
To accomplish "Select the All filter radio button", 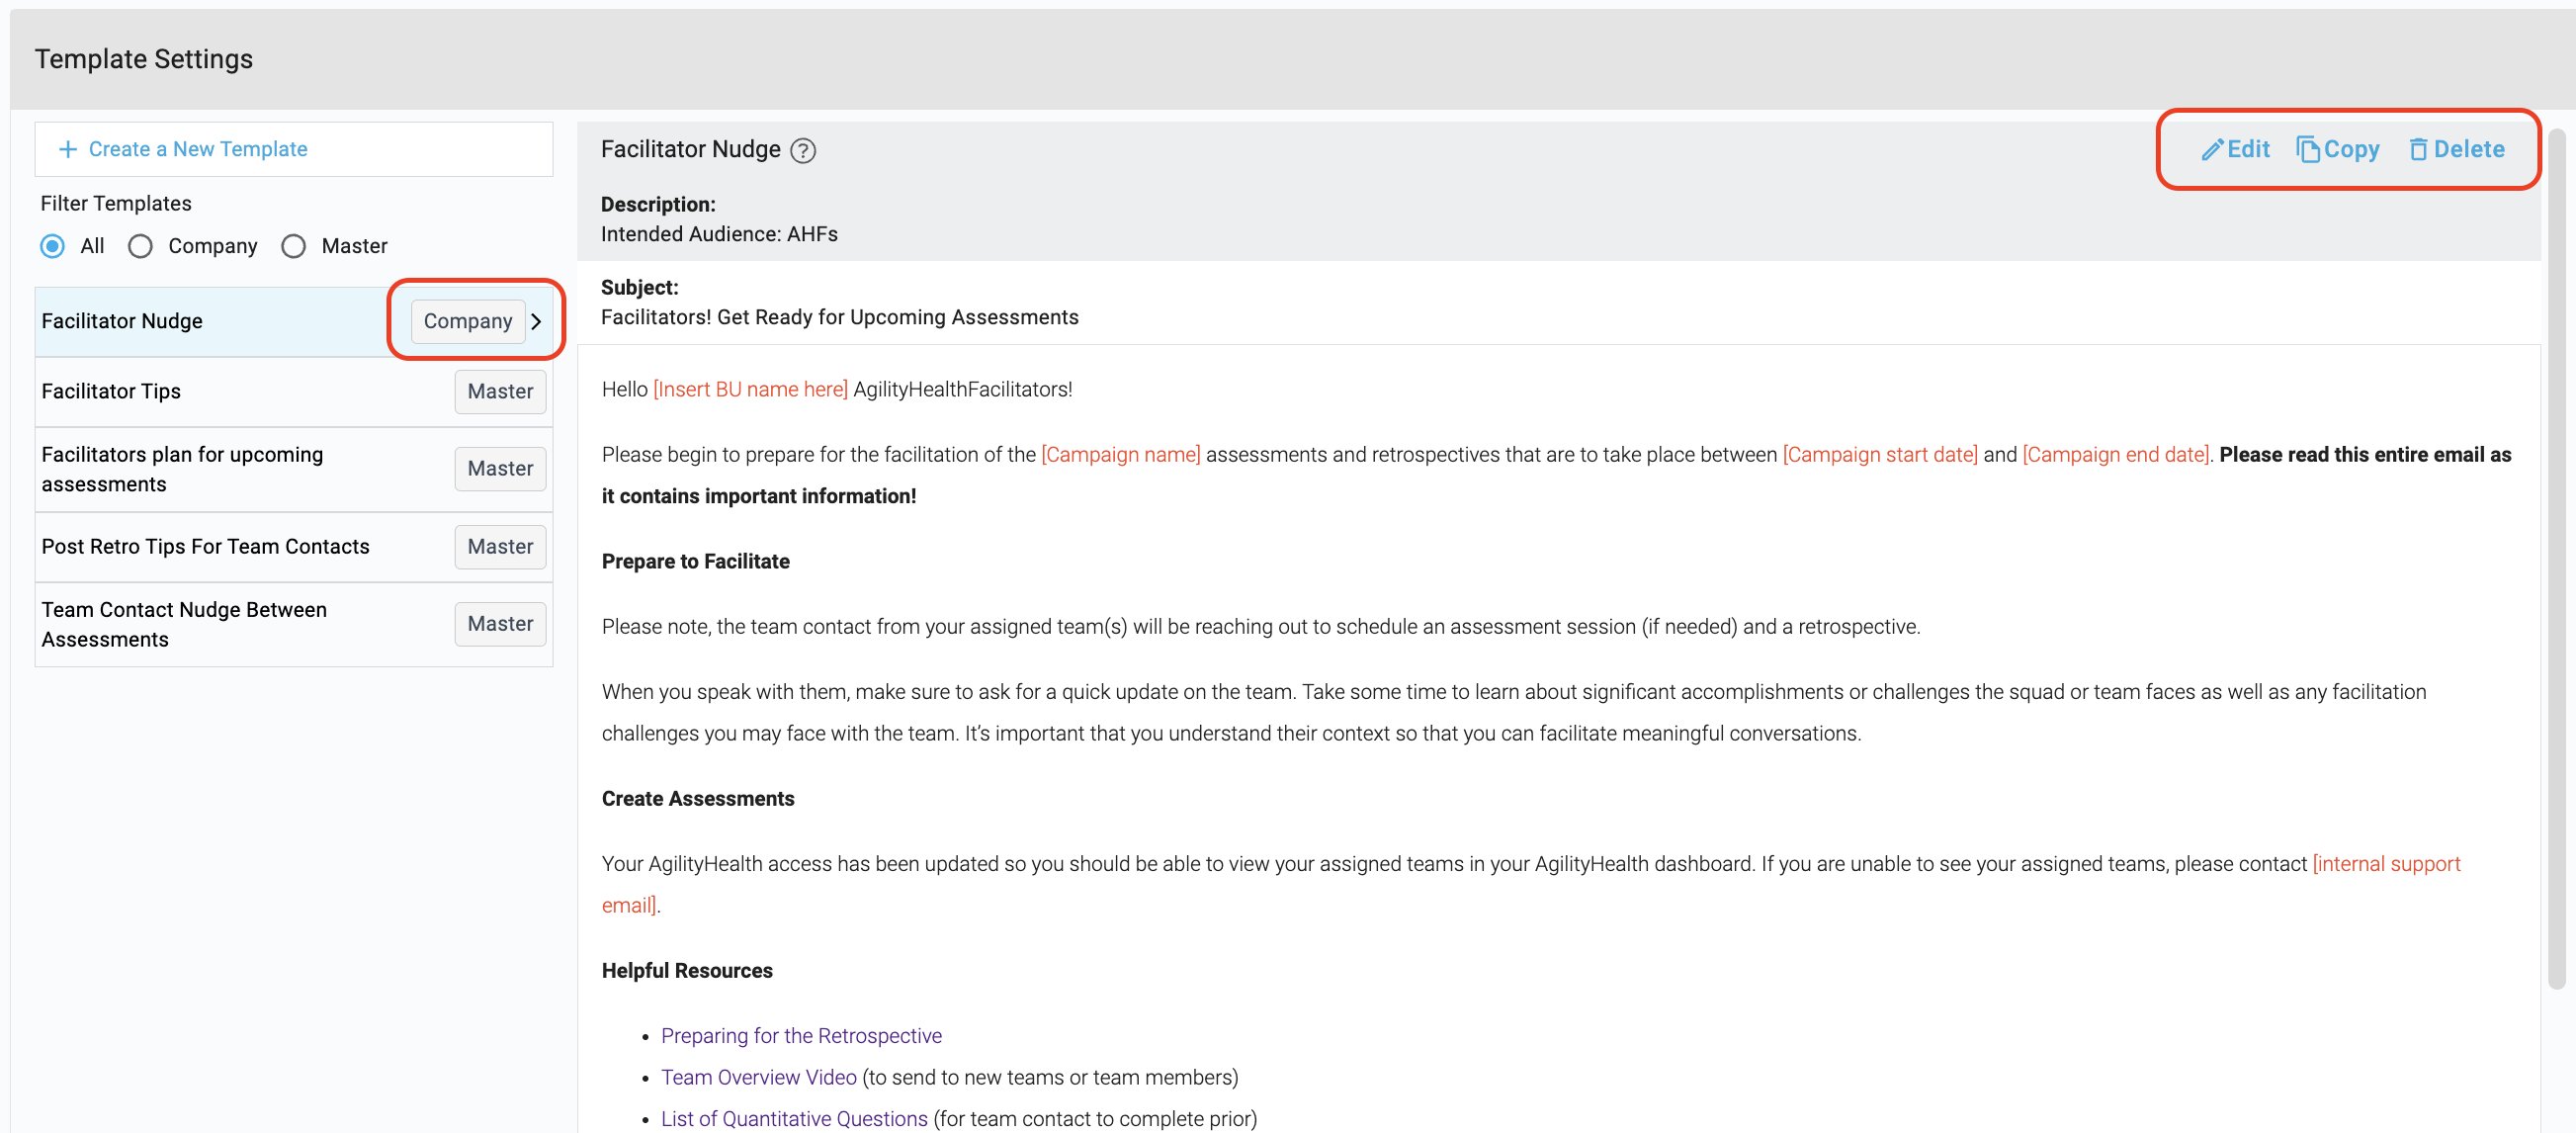I will click(53, 246).
